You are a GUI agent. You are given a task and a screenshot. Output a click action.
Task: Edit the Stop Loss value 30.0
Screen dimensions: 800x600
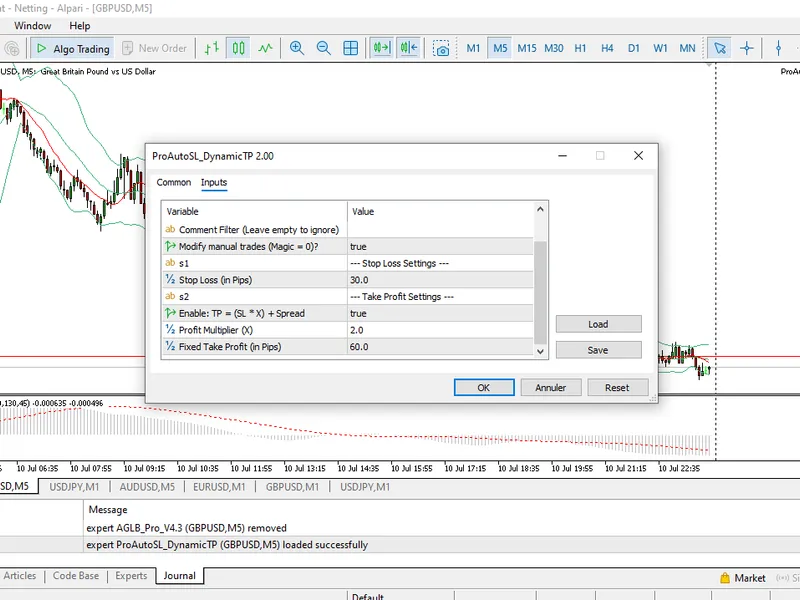point(440,280)
